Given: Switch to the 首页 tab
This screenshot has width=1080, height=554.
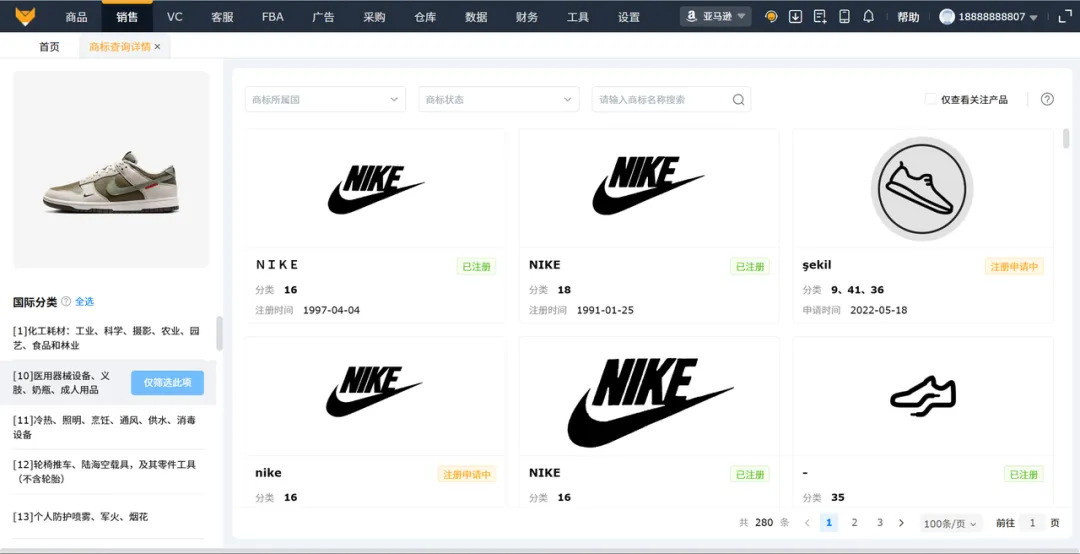Looking at the screenshot, I should pyautogui.click(x=49, y=47).
